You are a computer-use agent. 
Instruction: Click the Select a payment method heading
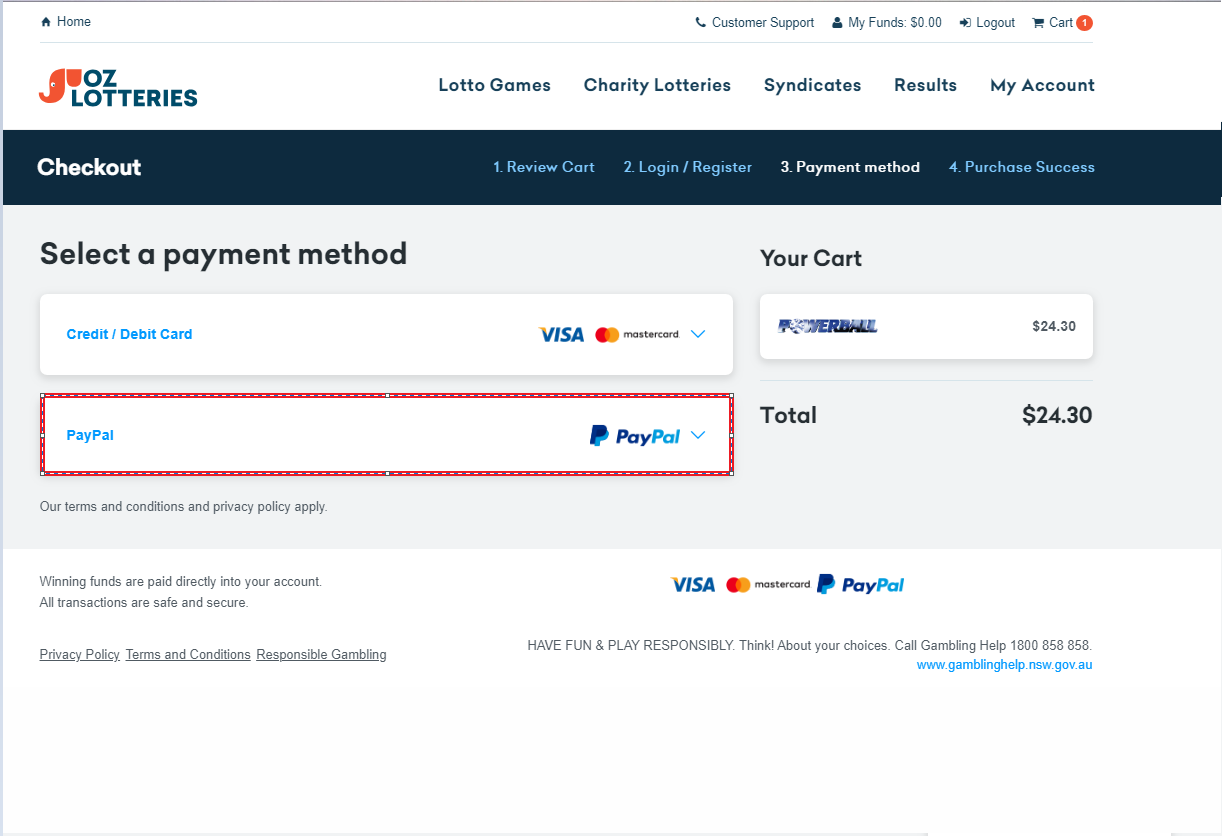tap(223, 255)
